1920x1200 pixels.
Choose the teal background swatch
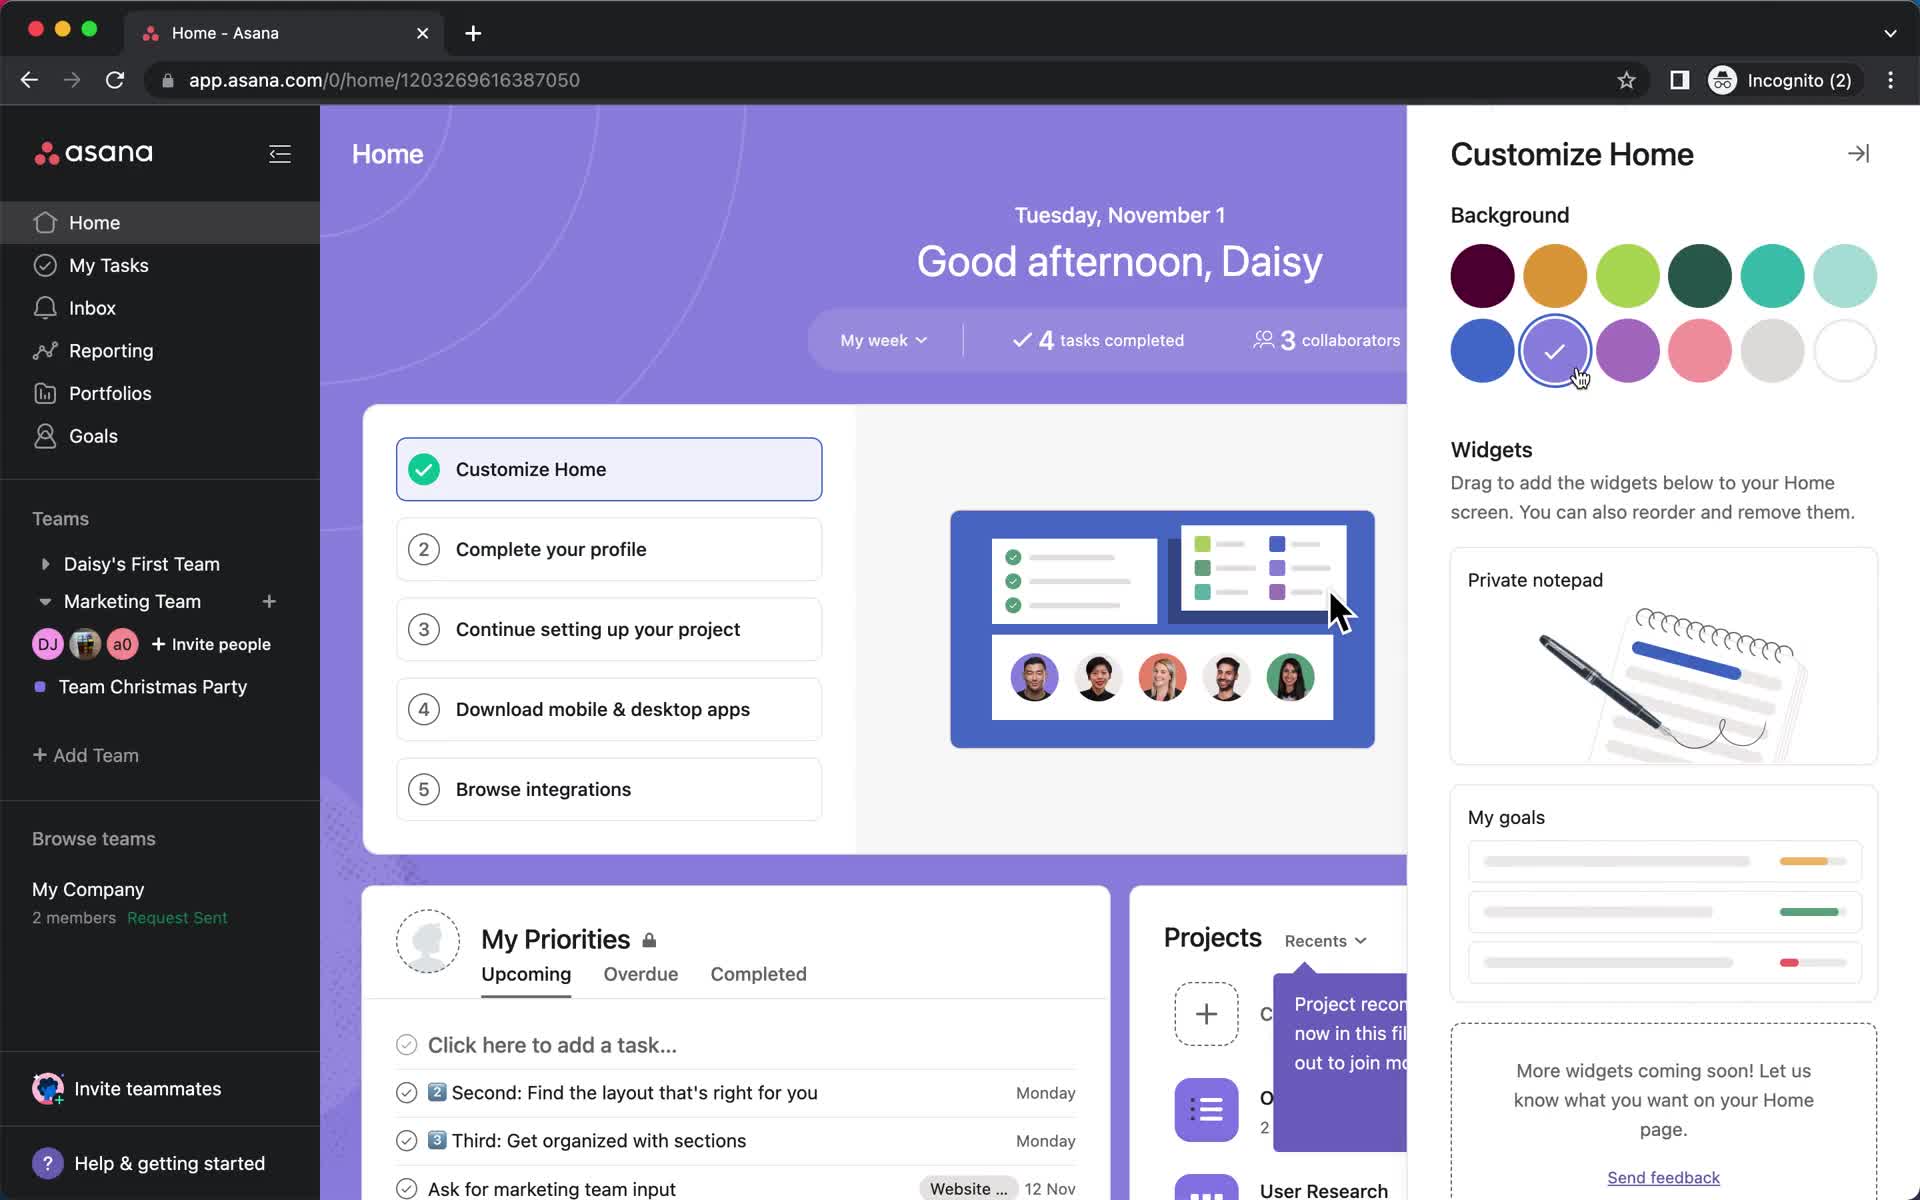coord(1772,276)
